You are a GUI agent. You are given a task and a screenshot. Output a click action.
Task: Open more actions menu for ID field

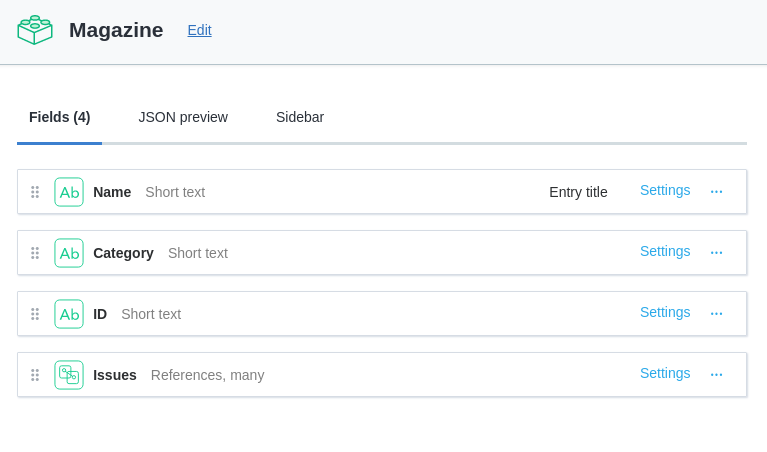(716, 314)
